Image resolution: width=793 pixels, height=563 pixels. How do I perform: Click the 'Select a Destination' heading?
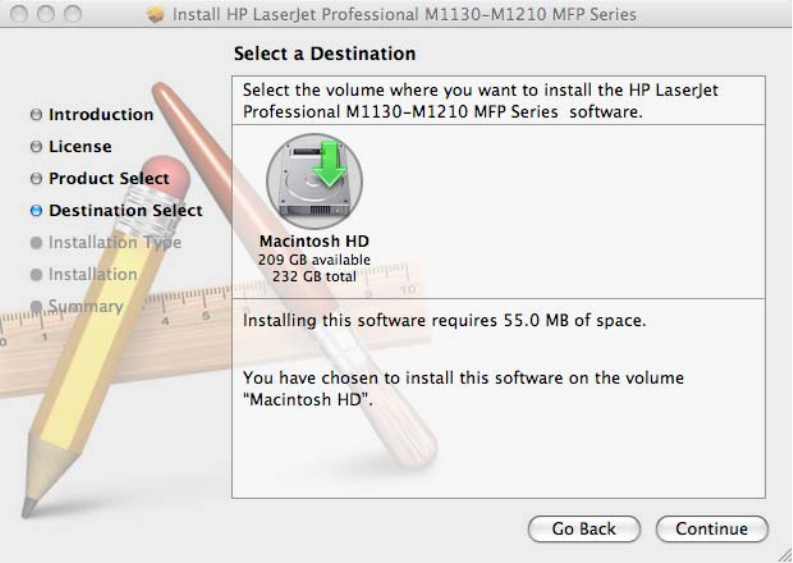click(325, 54)
